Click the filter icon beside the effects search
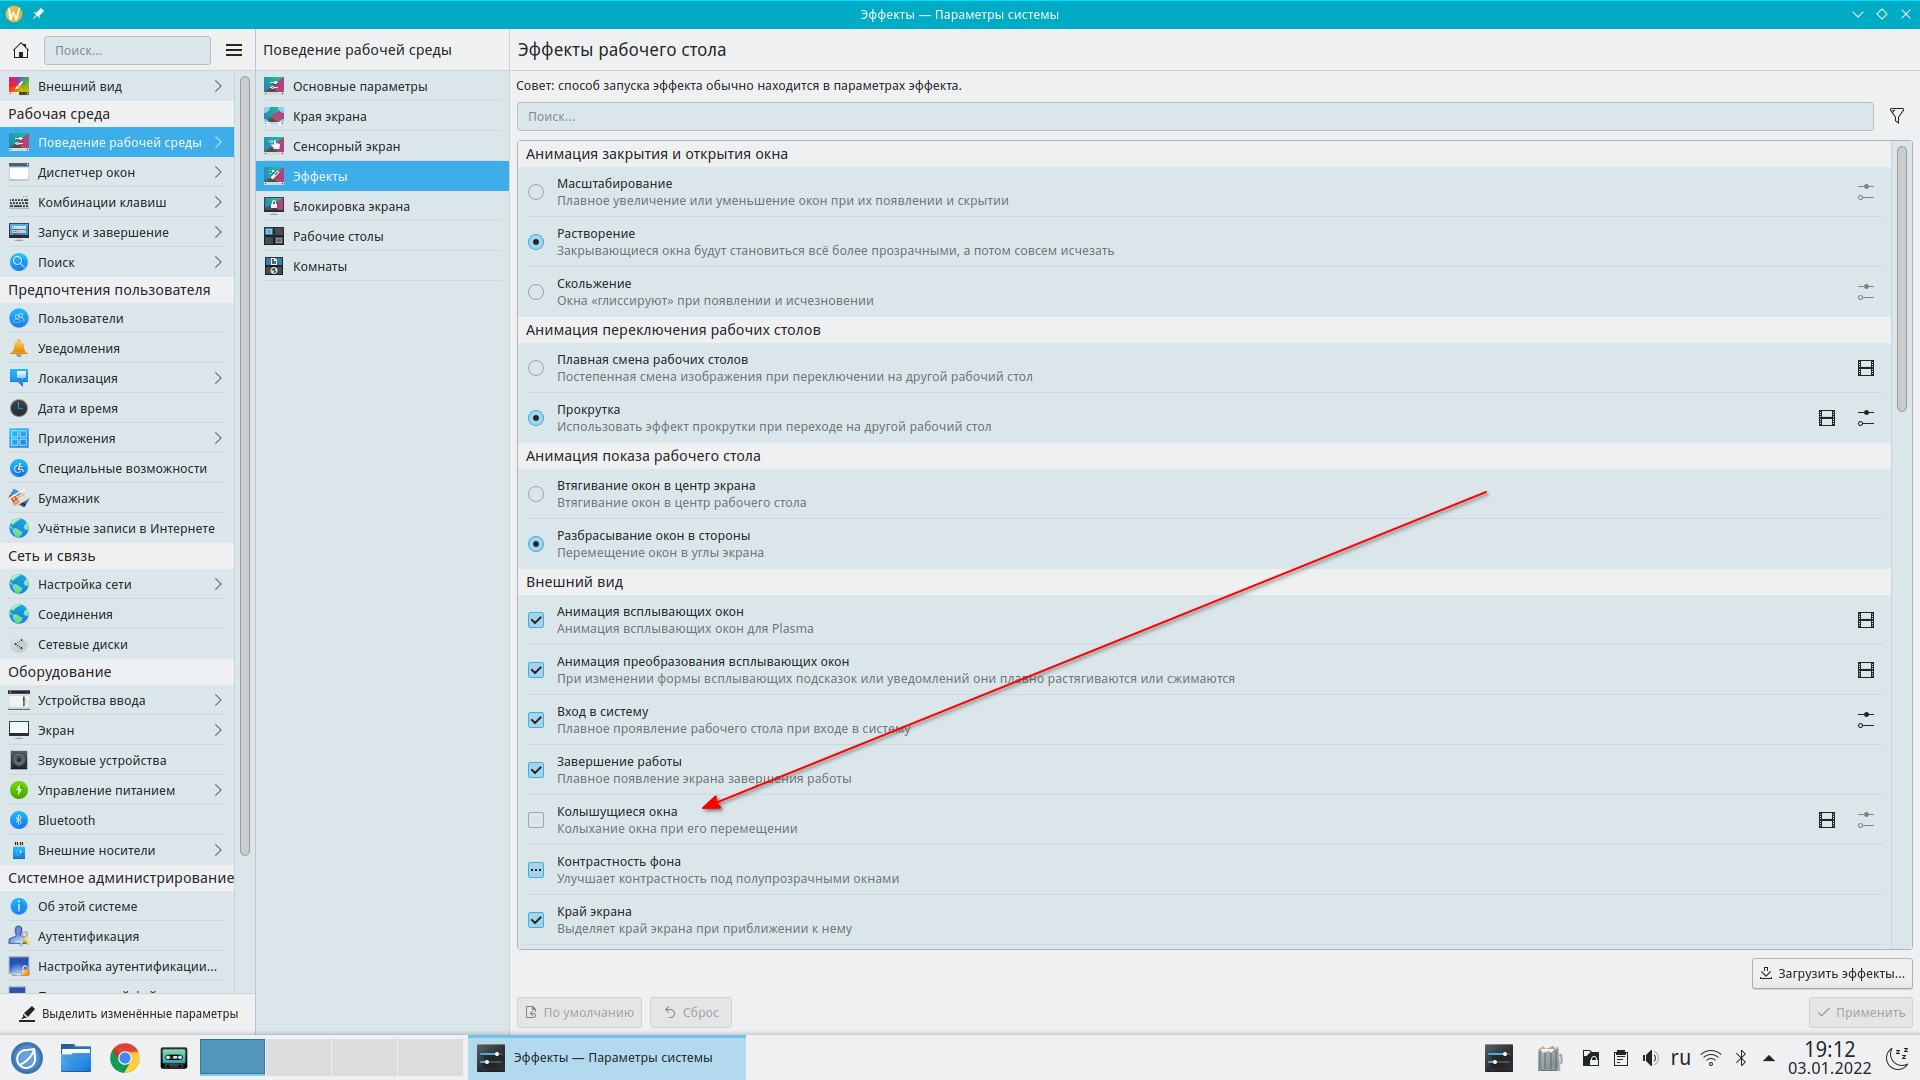This screenshot has width=1920, height=1080. tap(1896, 116)
